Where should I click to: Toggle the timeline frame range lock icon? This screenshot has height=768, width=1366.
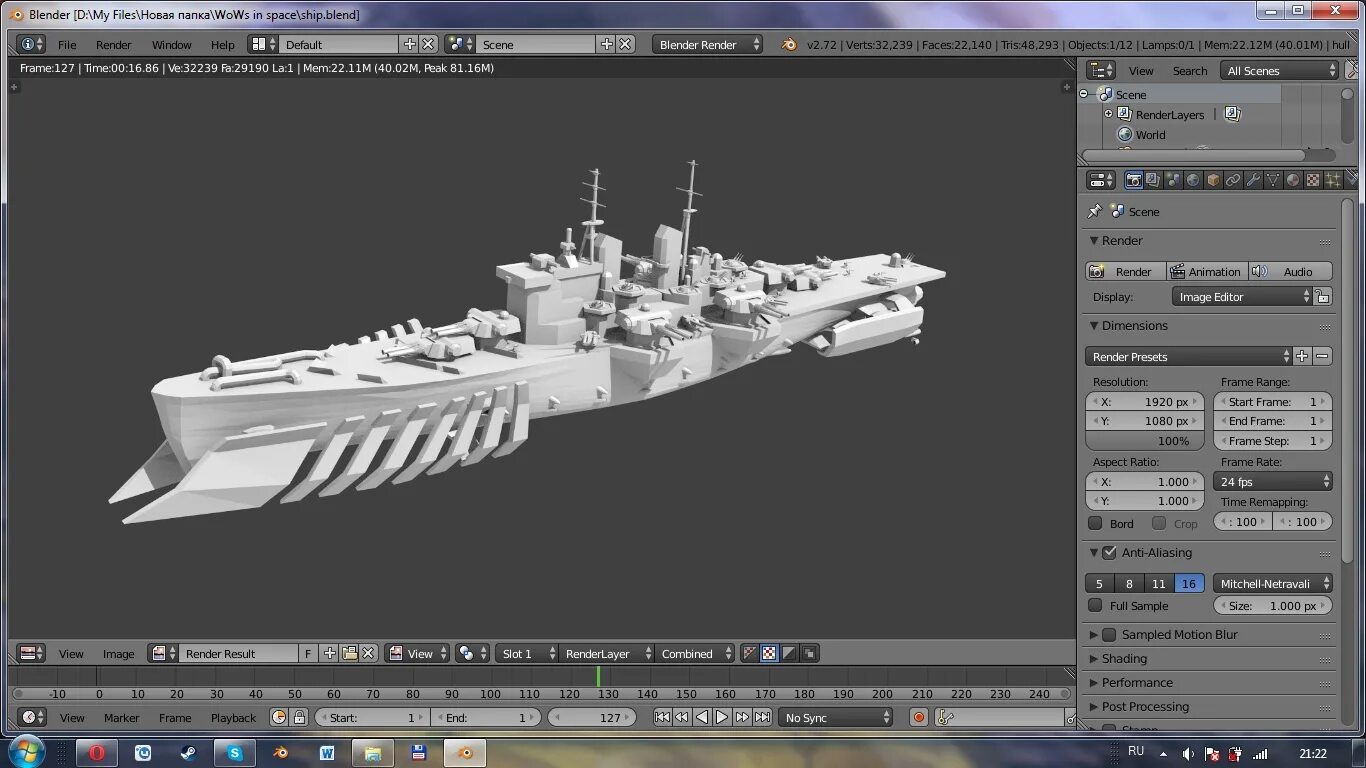tap(299, 717)
